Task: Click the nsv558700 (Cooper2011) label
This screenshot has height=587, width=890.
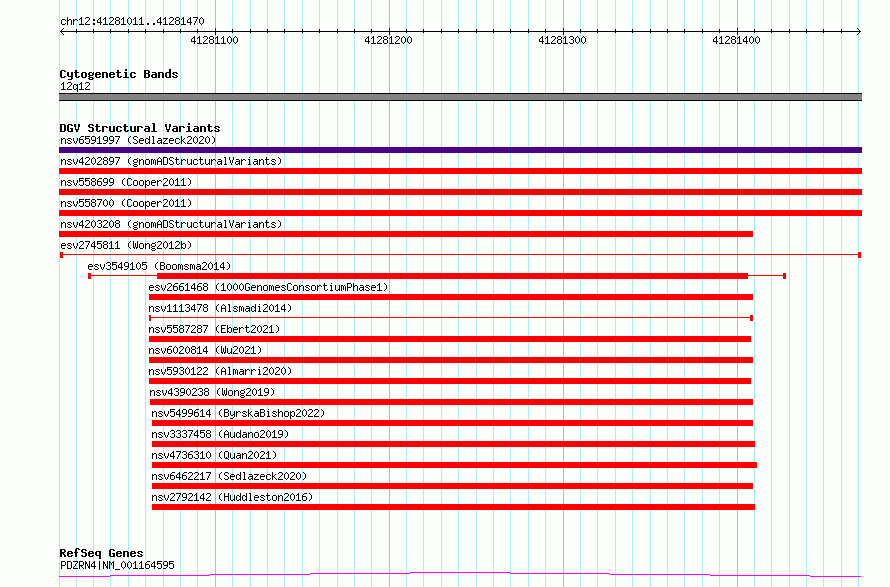Action: pos(126,203)
